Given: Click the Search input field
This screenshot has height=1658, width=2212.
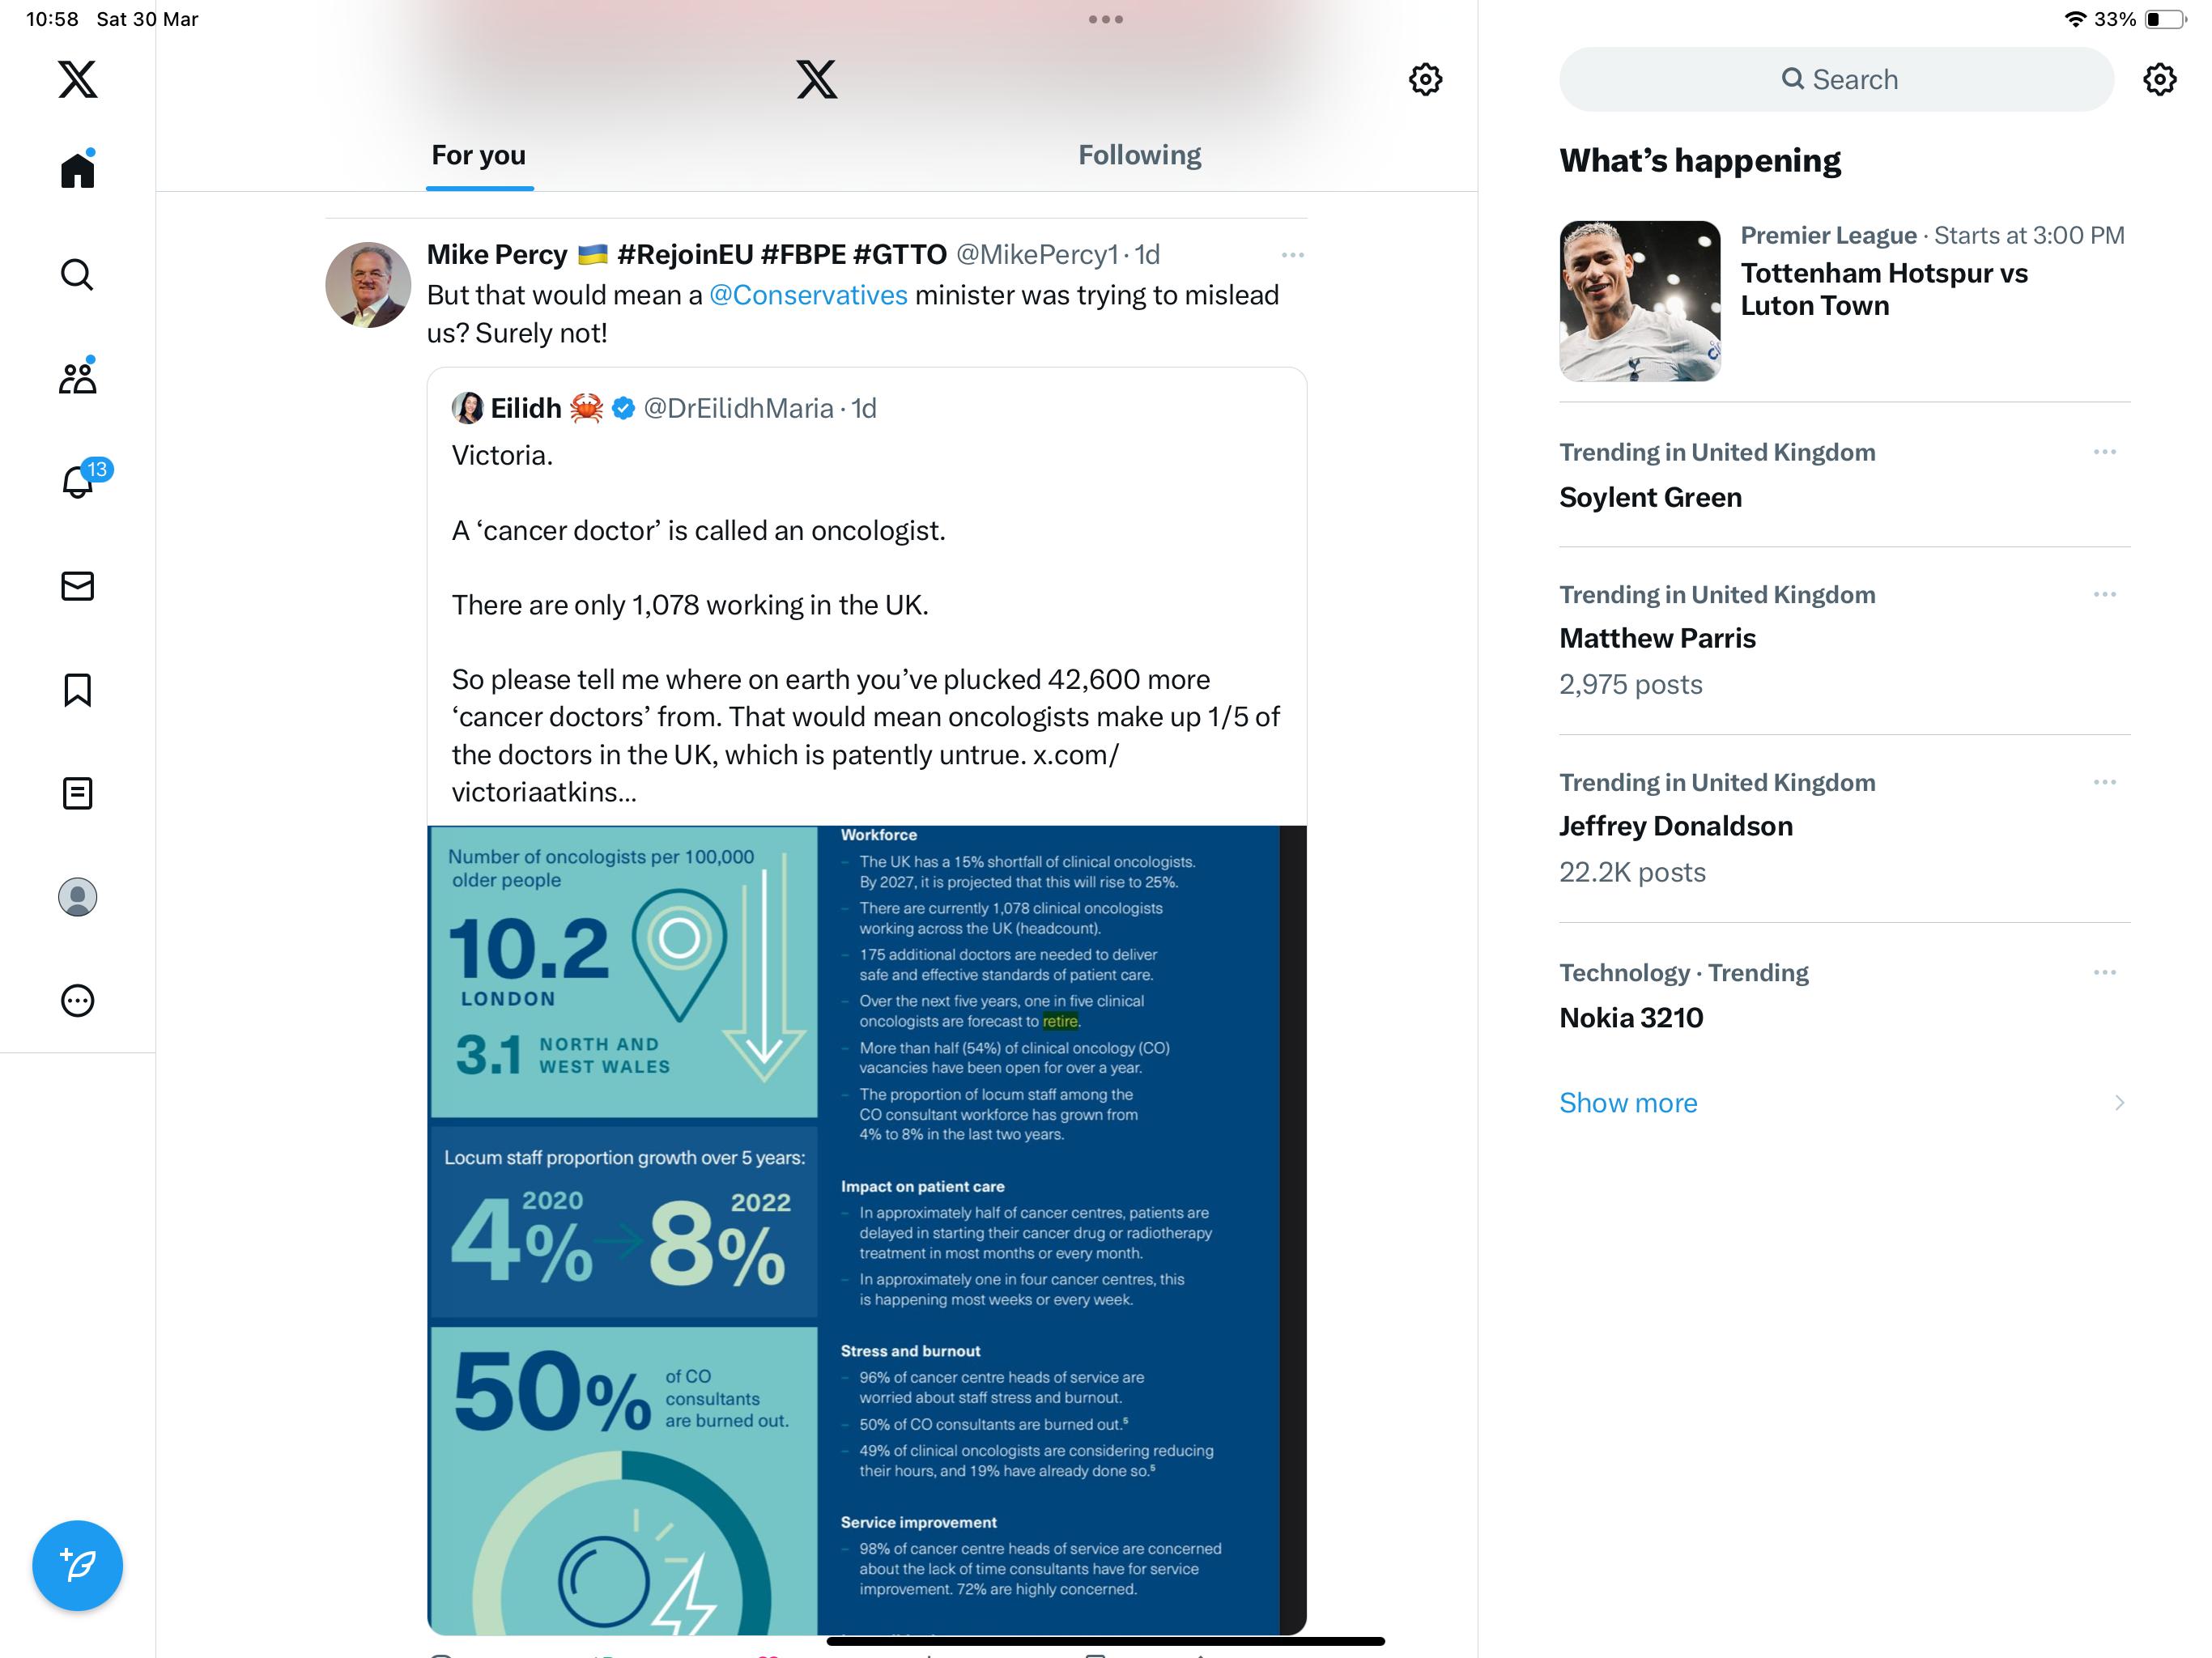Looking at the screenshot, I should [1836, 79].
